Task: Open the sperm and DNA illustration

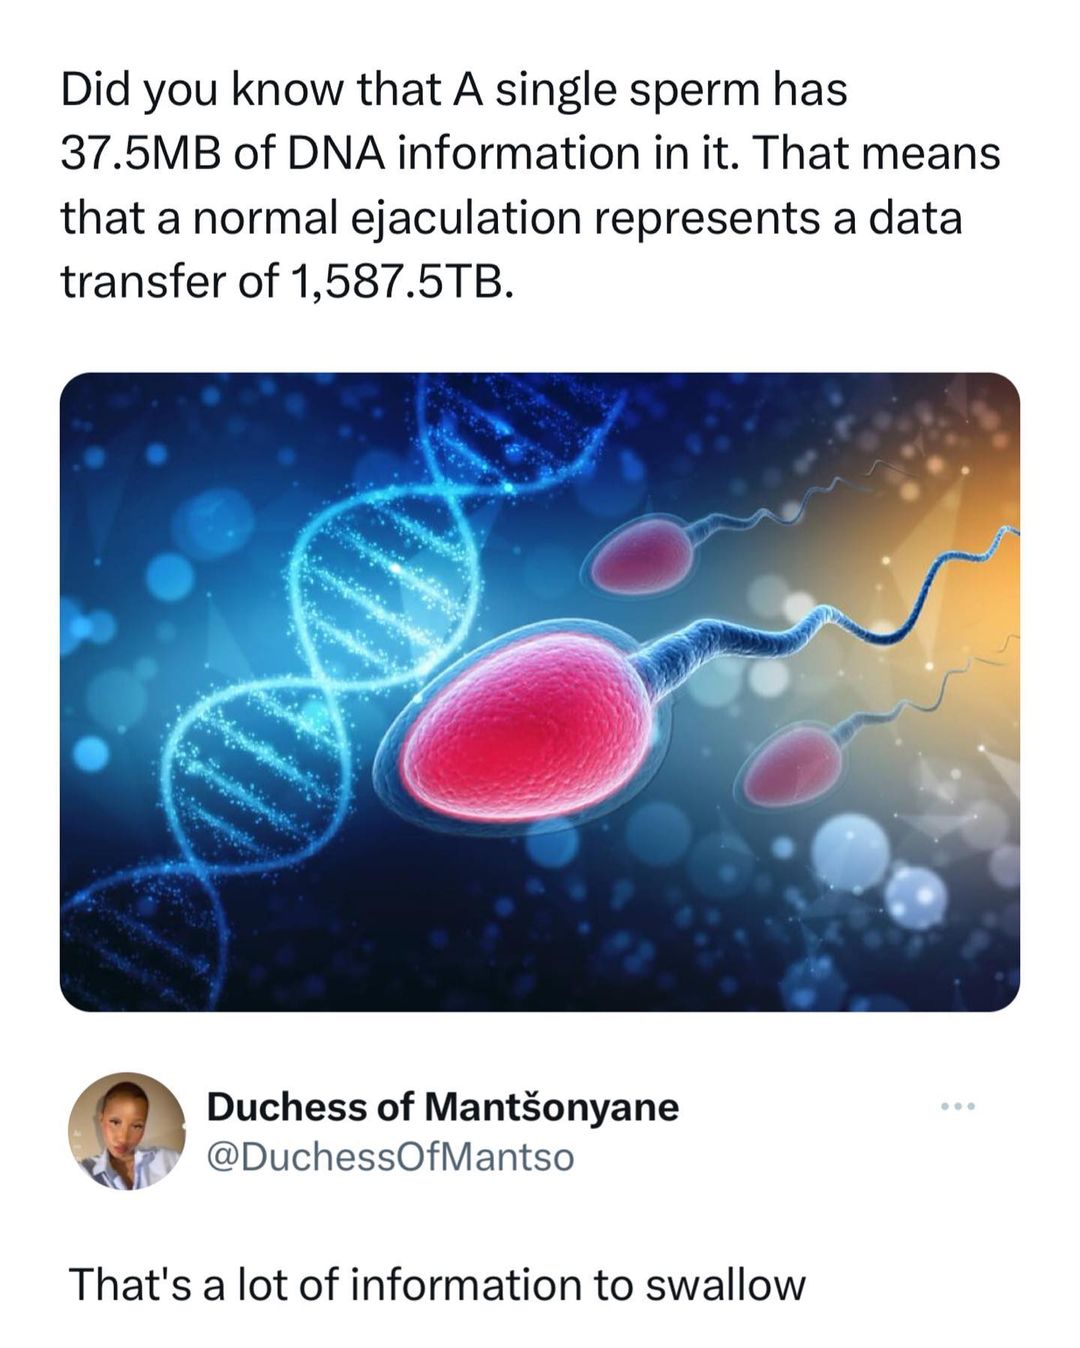Action: pyautogui.click(x=540, y=692)
